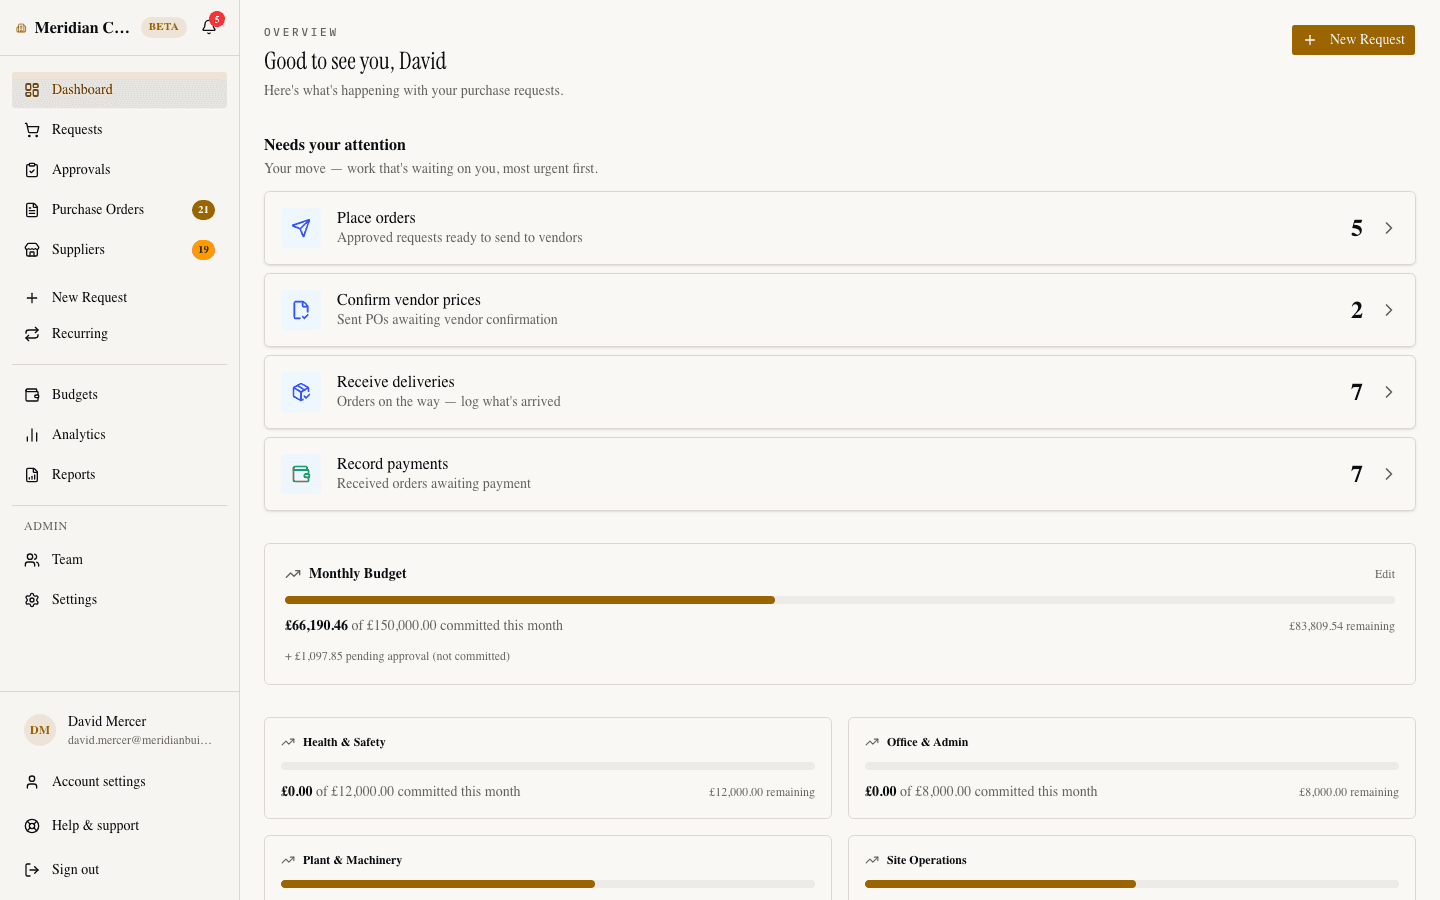
Task: Open Help & support link
Action: tap(119, 826)
